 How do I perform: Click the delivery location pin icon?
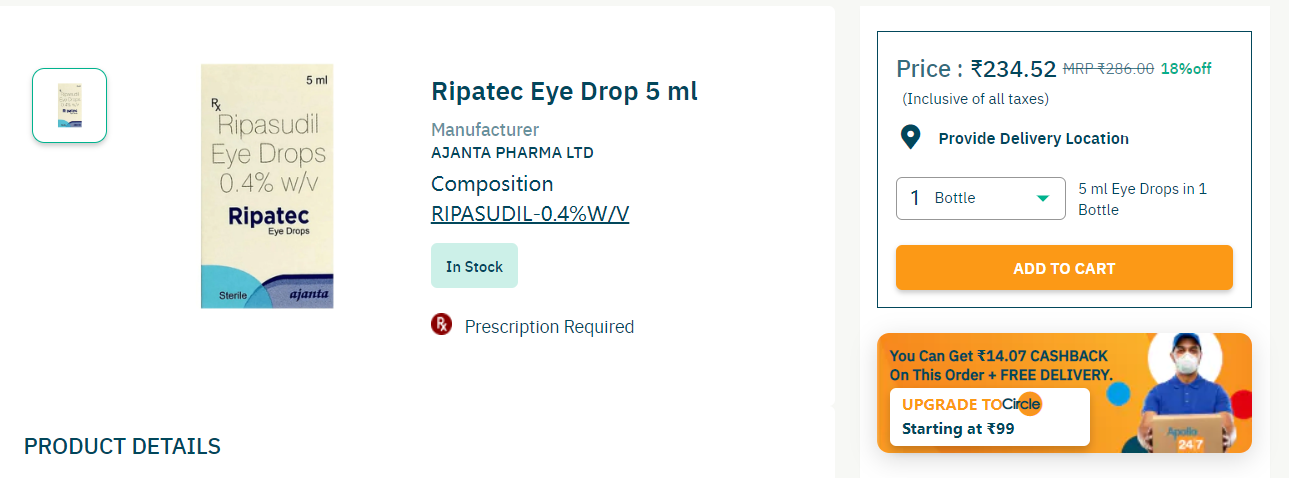(x=910, y=138)
